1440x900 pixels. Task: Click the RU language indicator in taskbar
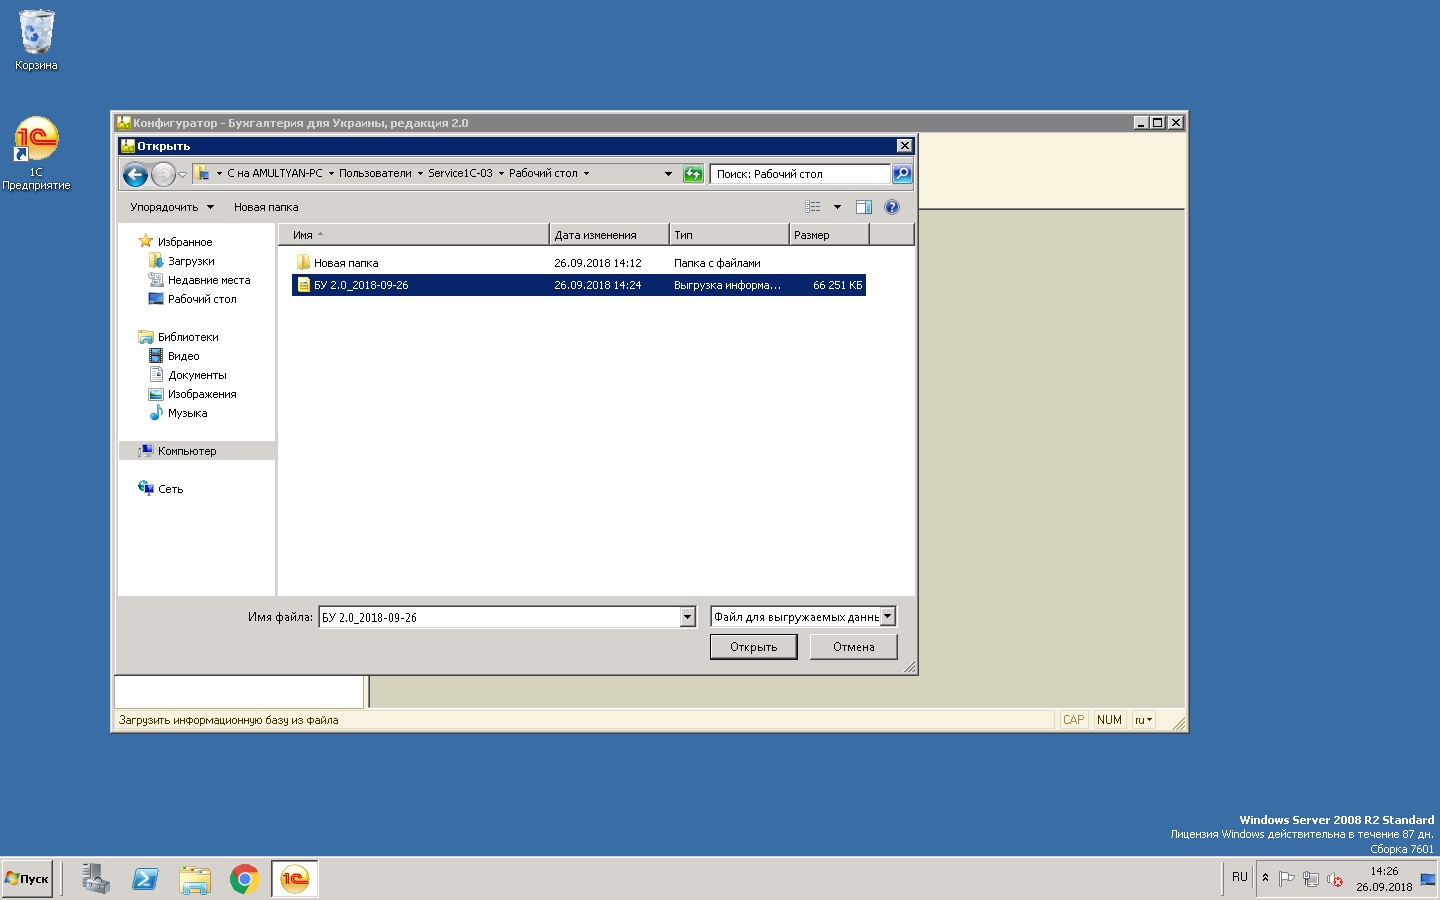tap(1240, 877)
